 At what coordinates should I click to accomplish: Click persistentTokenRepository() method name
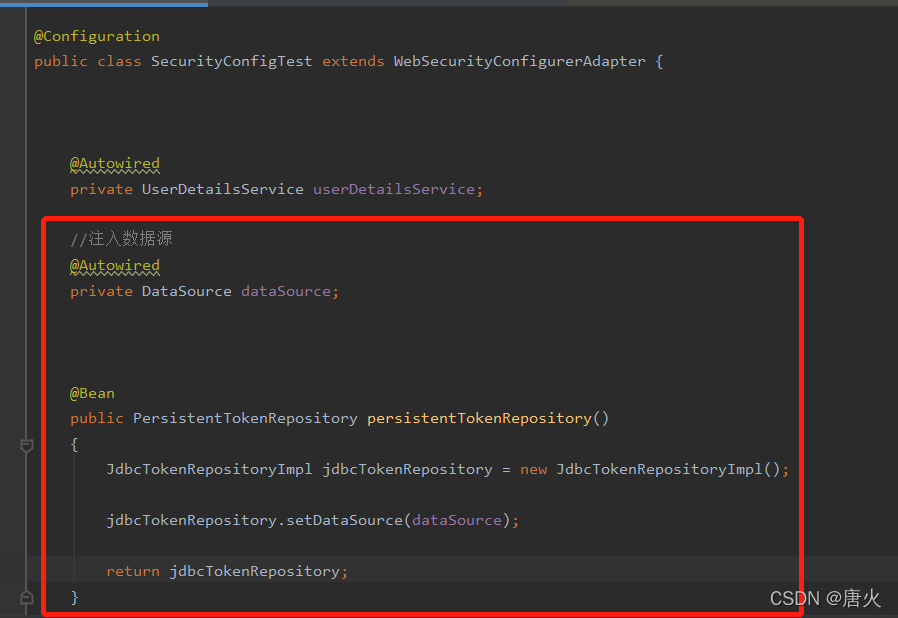point(488,419)
